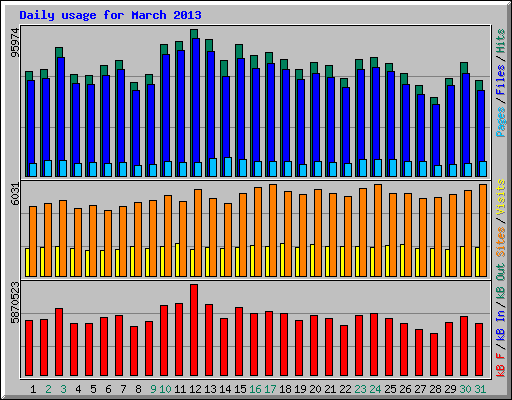Select the red kB bar for day 31
Image resolution: width=512 pixels, height=400 pixels.
click(x=479, y=349)
